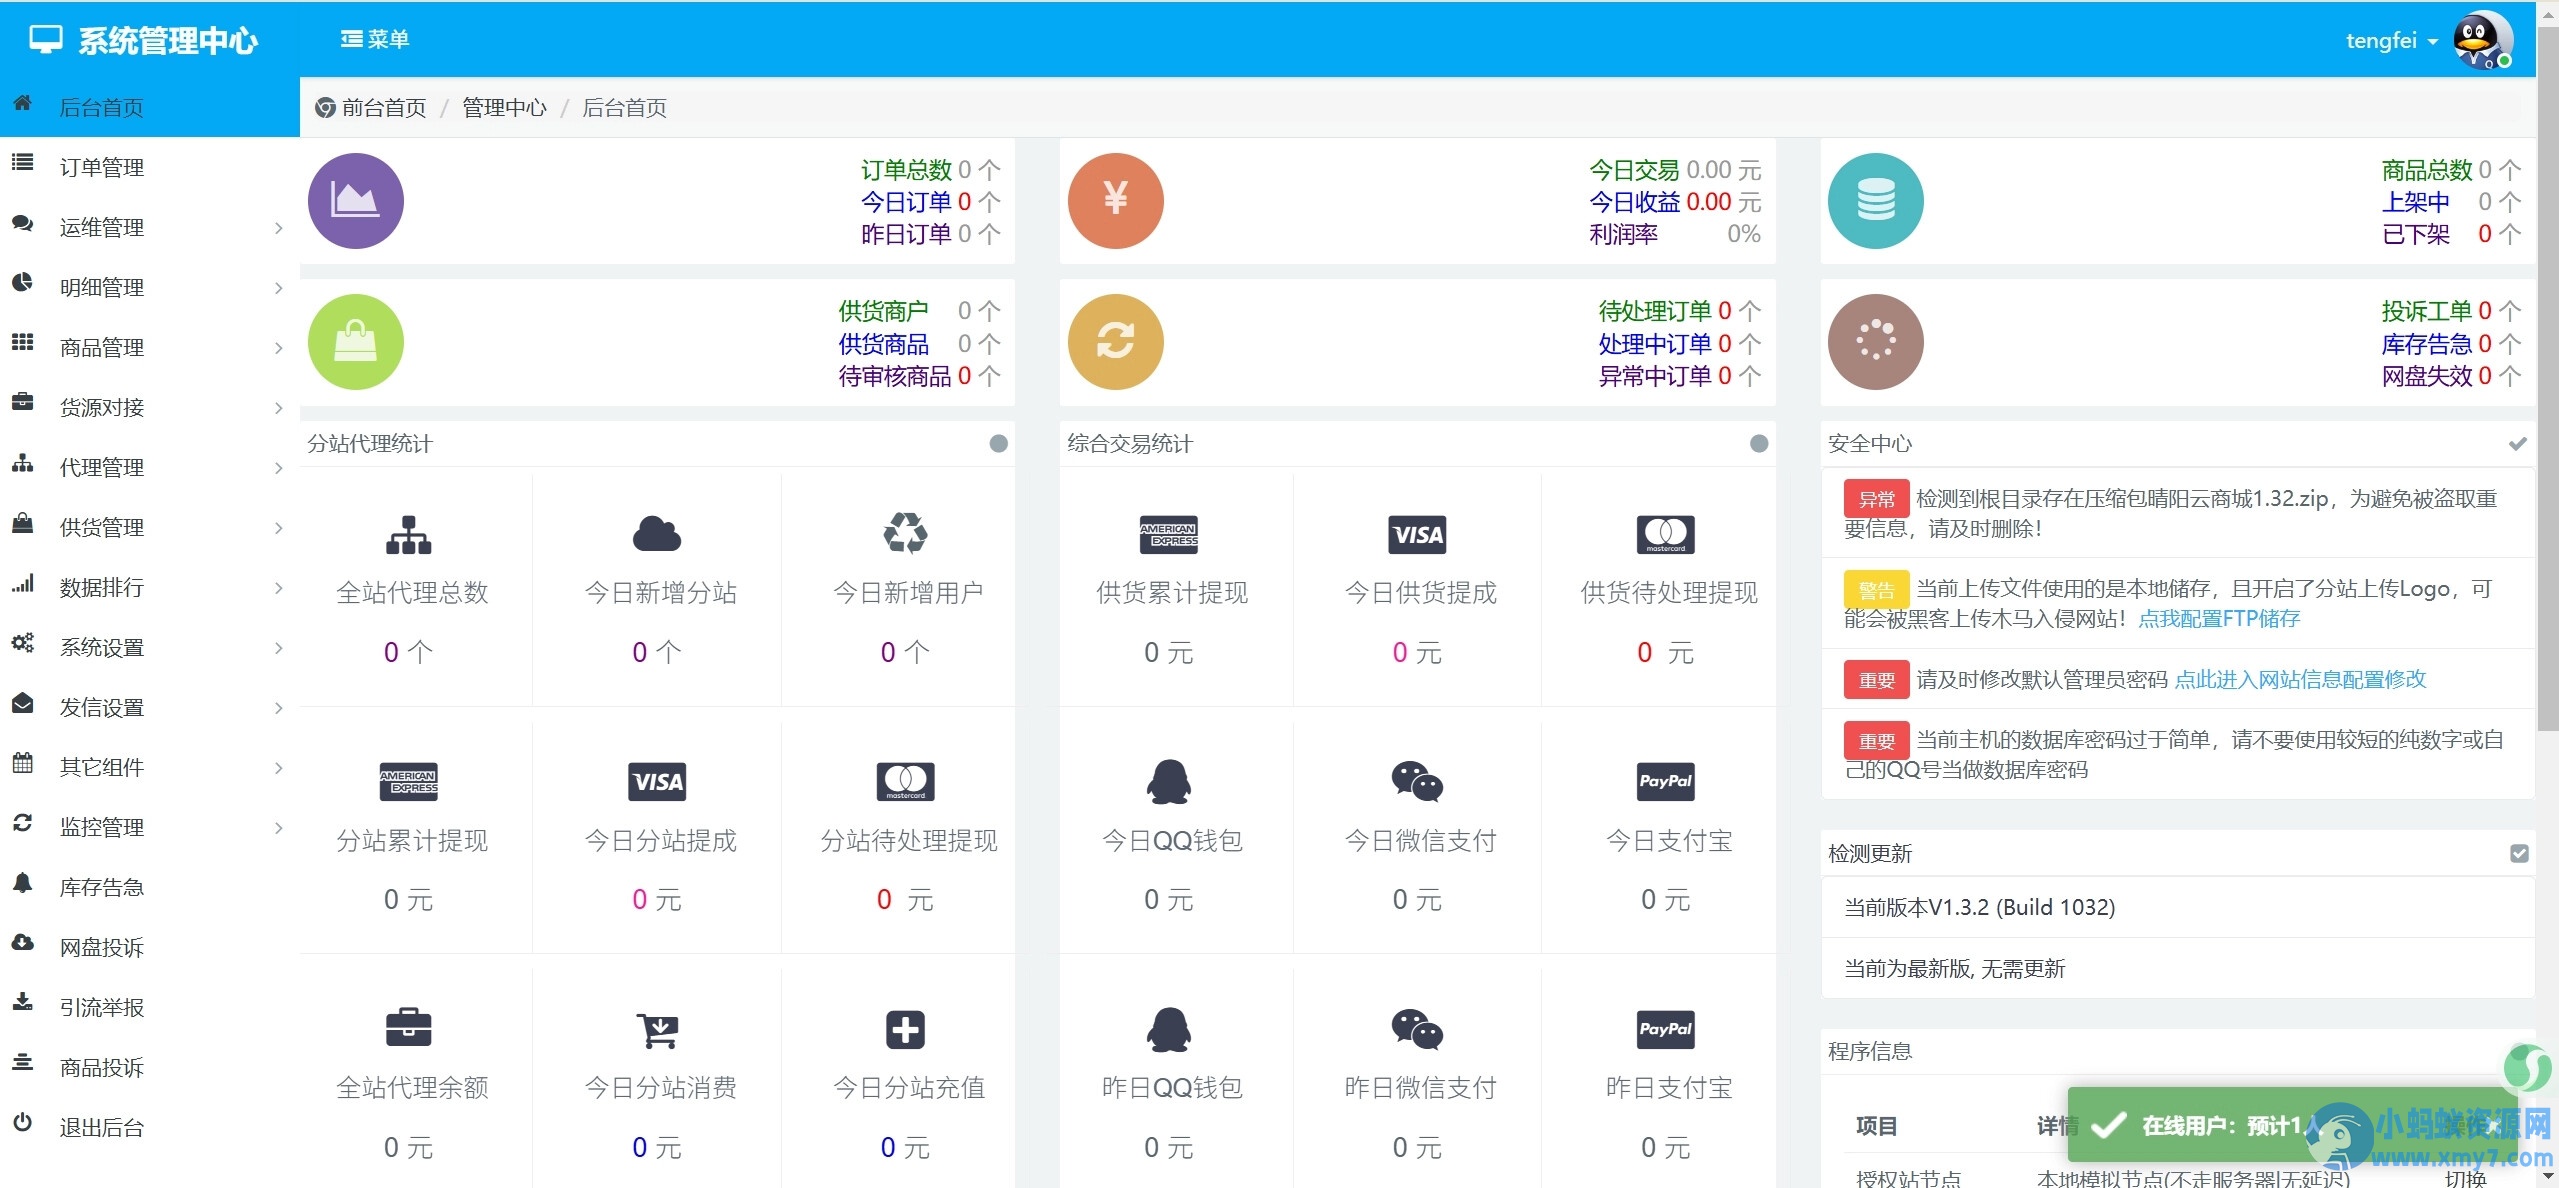The height and width of the screenshot is (1188, 2559).
Task: Click the brown spinner complaints icon
Action: pyautogui.click(x=1875, y=342)
